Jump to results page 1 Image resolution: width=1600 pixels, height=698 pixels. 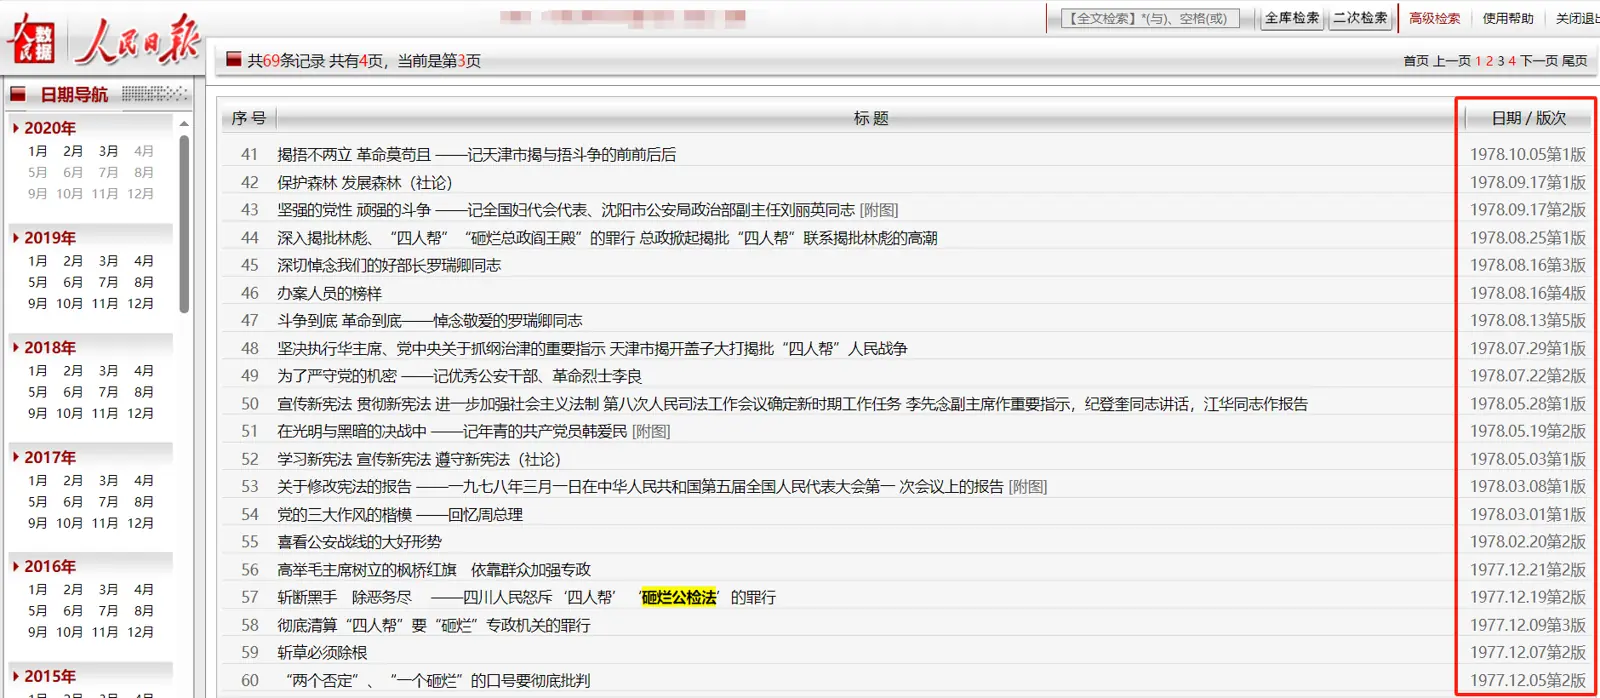[x=1478, y=61]
